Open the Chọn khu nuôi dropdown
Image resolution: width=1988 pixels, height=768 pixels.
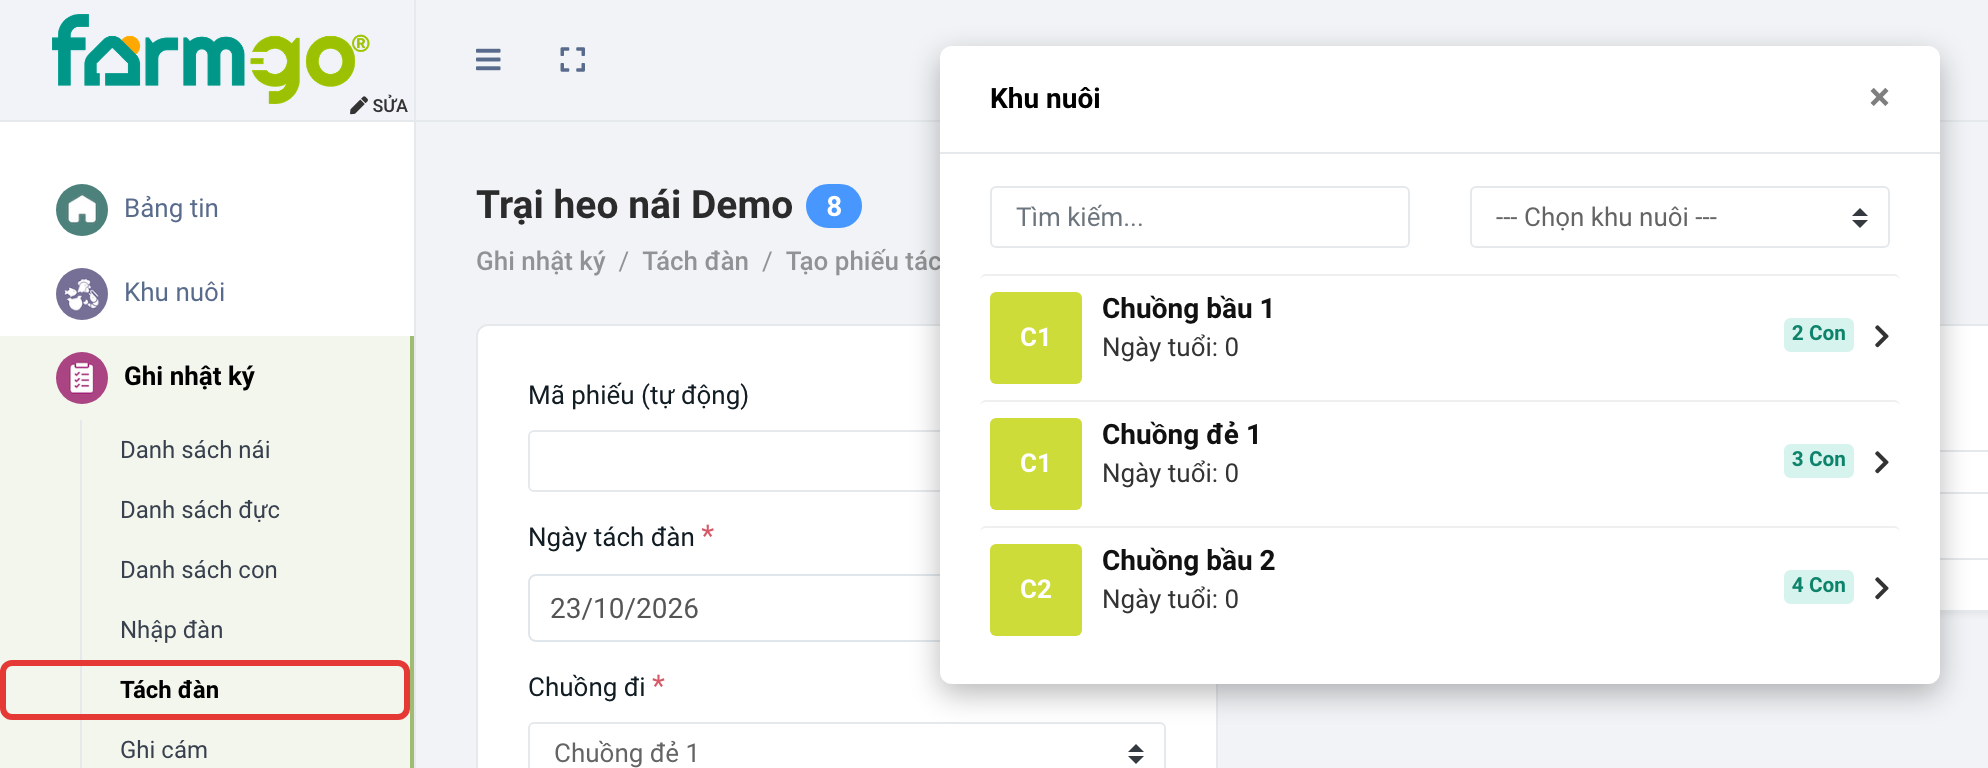pyautogui.click(x=1680, y=217)
